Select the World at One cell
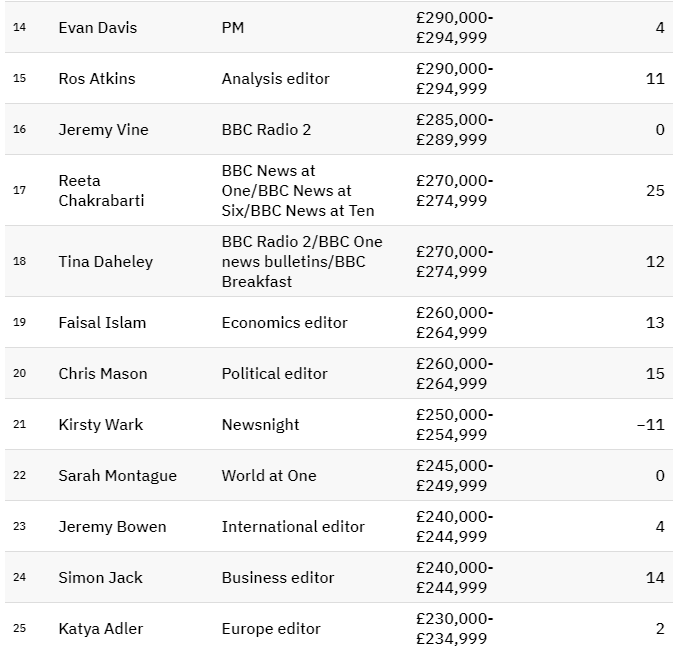 point(269,475)
